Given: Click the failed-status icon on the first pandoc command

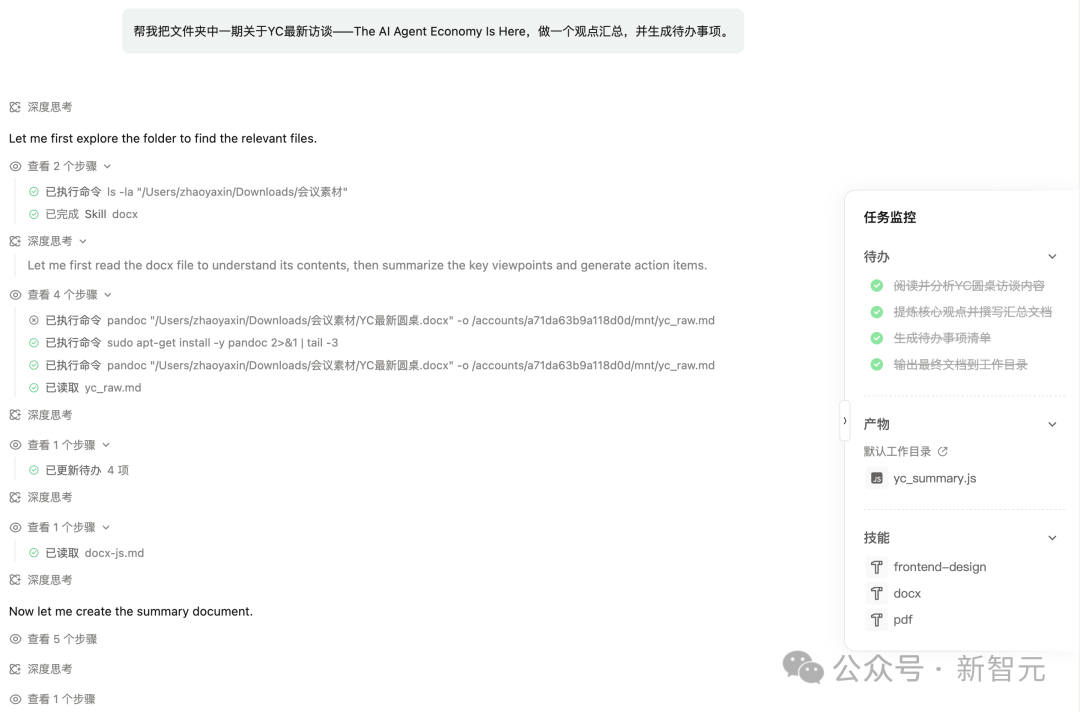Looking at the screenshot, I should tap(32, 321).
